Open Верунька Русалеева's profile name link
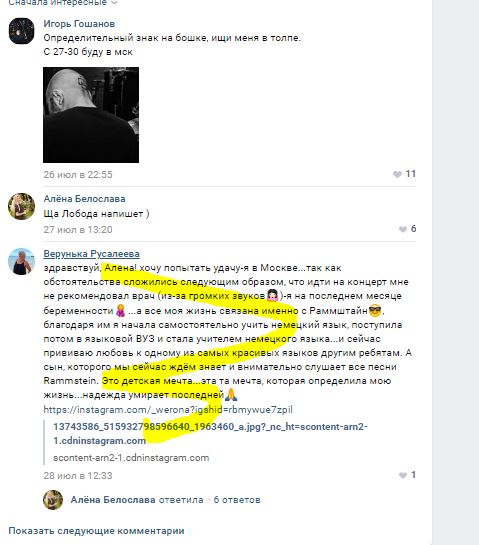 [x=91, y=254]
